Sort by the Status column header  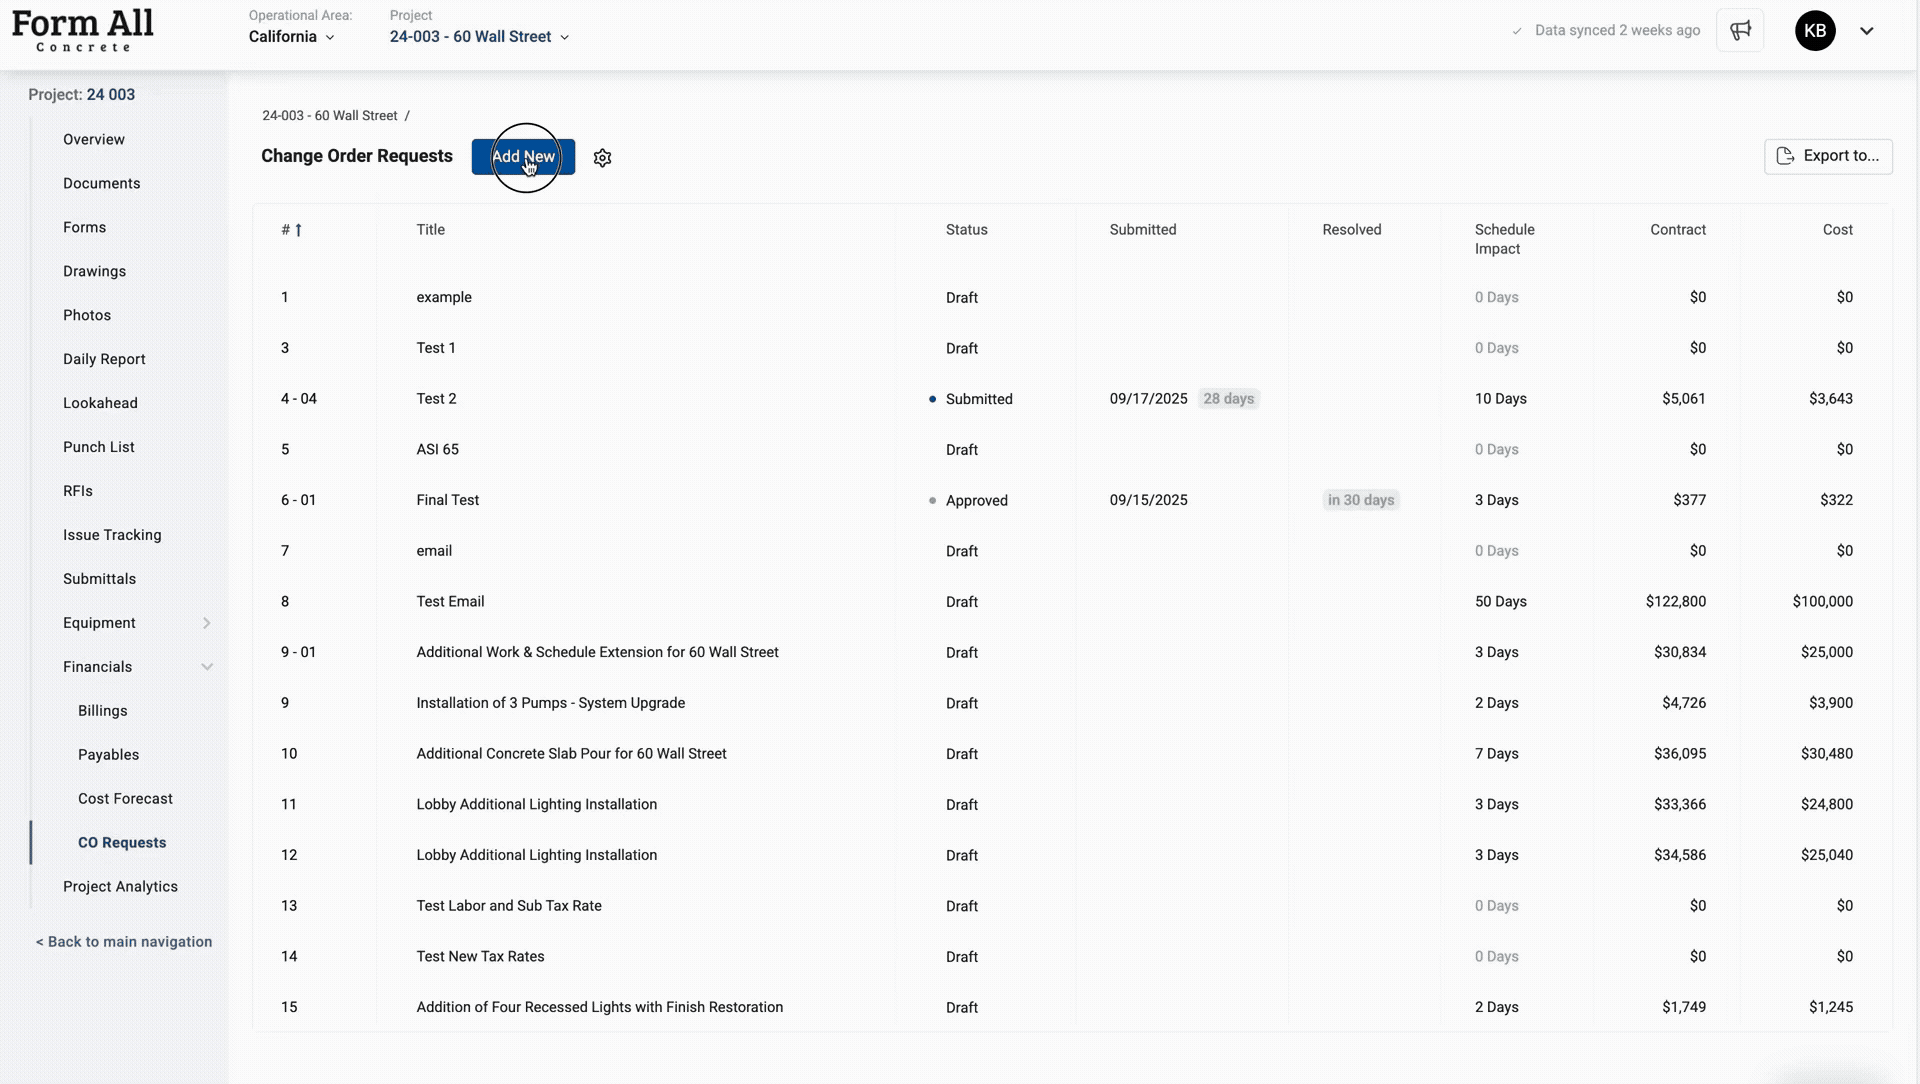click(x=966, y=230)
